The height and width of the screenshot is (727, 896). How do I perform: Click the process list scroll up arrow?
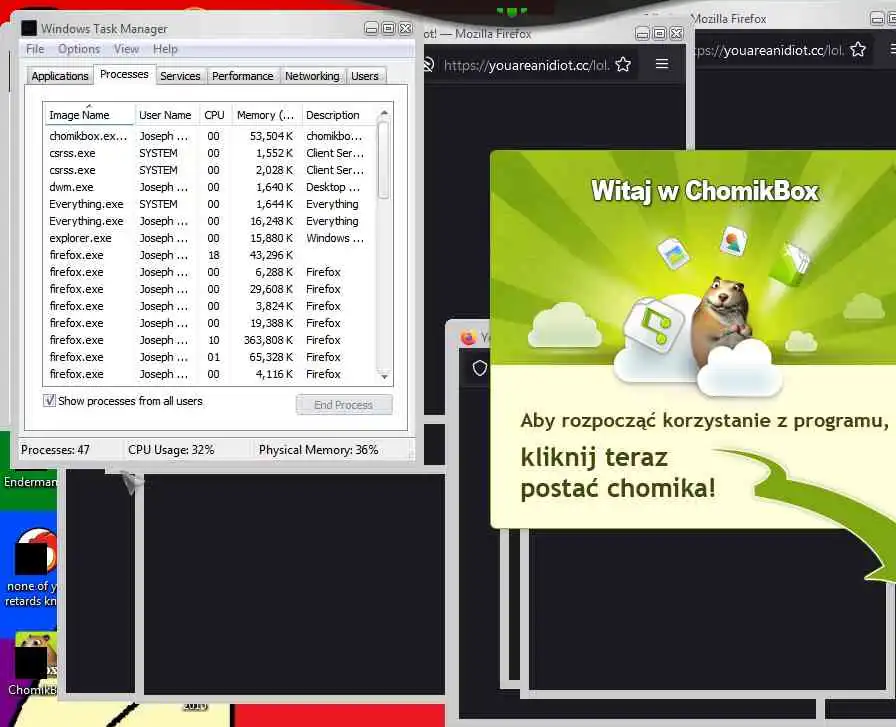[x=384, y=113]
